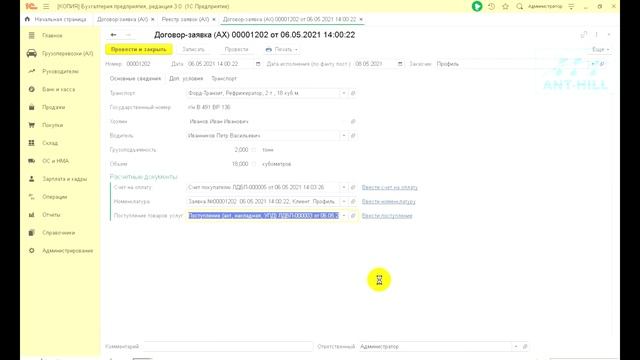Expand the Транспорт field dropdown
The image size is (640, 360).
[x=344, y=93]
